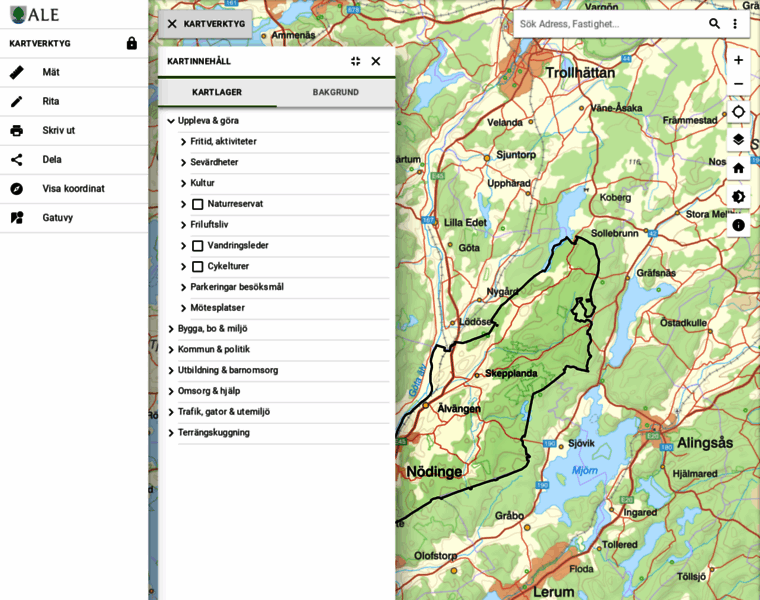This screenshot has height=600, width=760.
Task: Expand the Bygga, bo & miljö group
Action: point(171,329)
